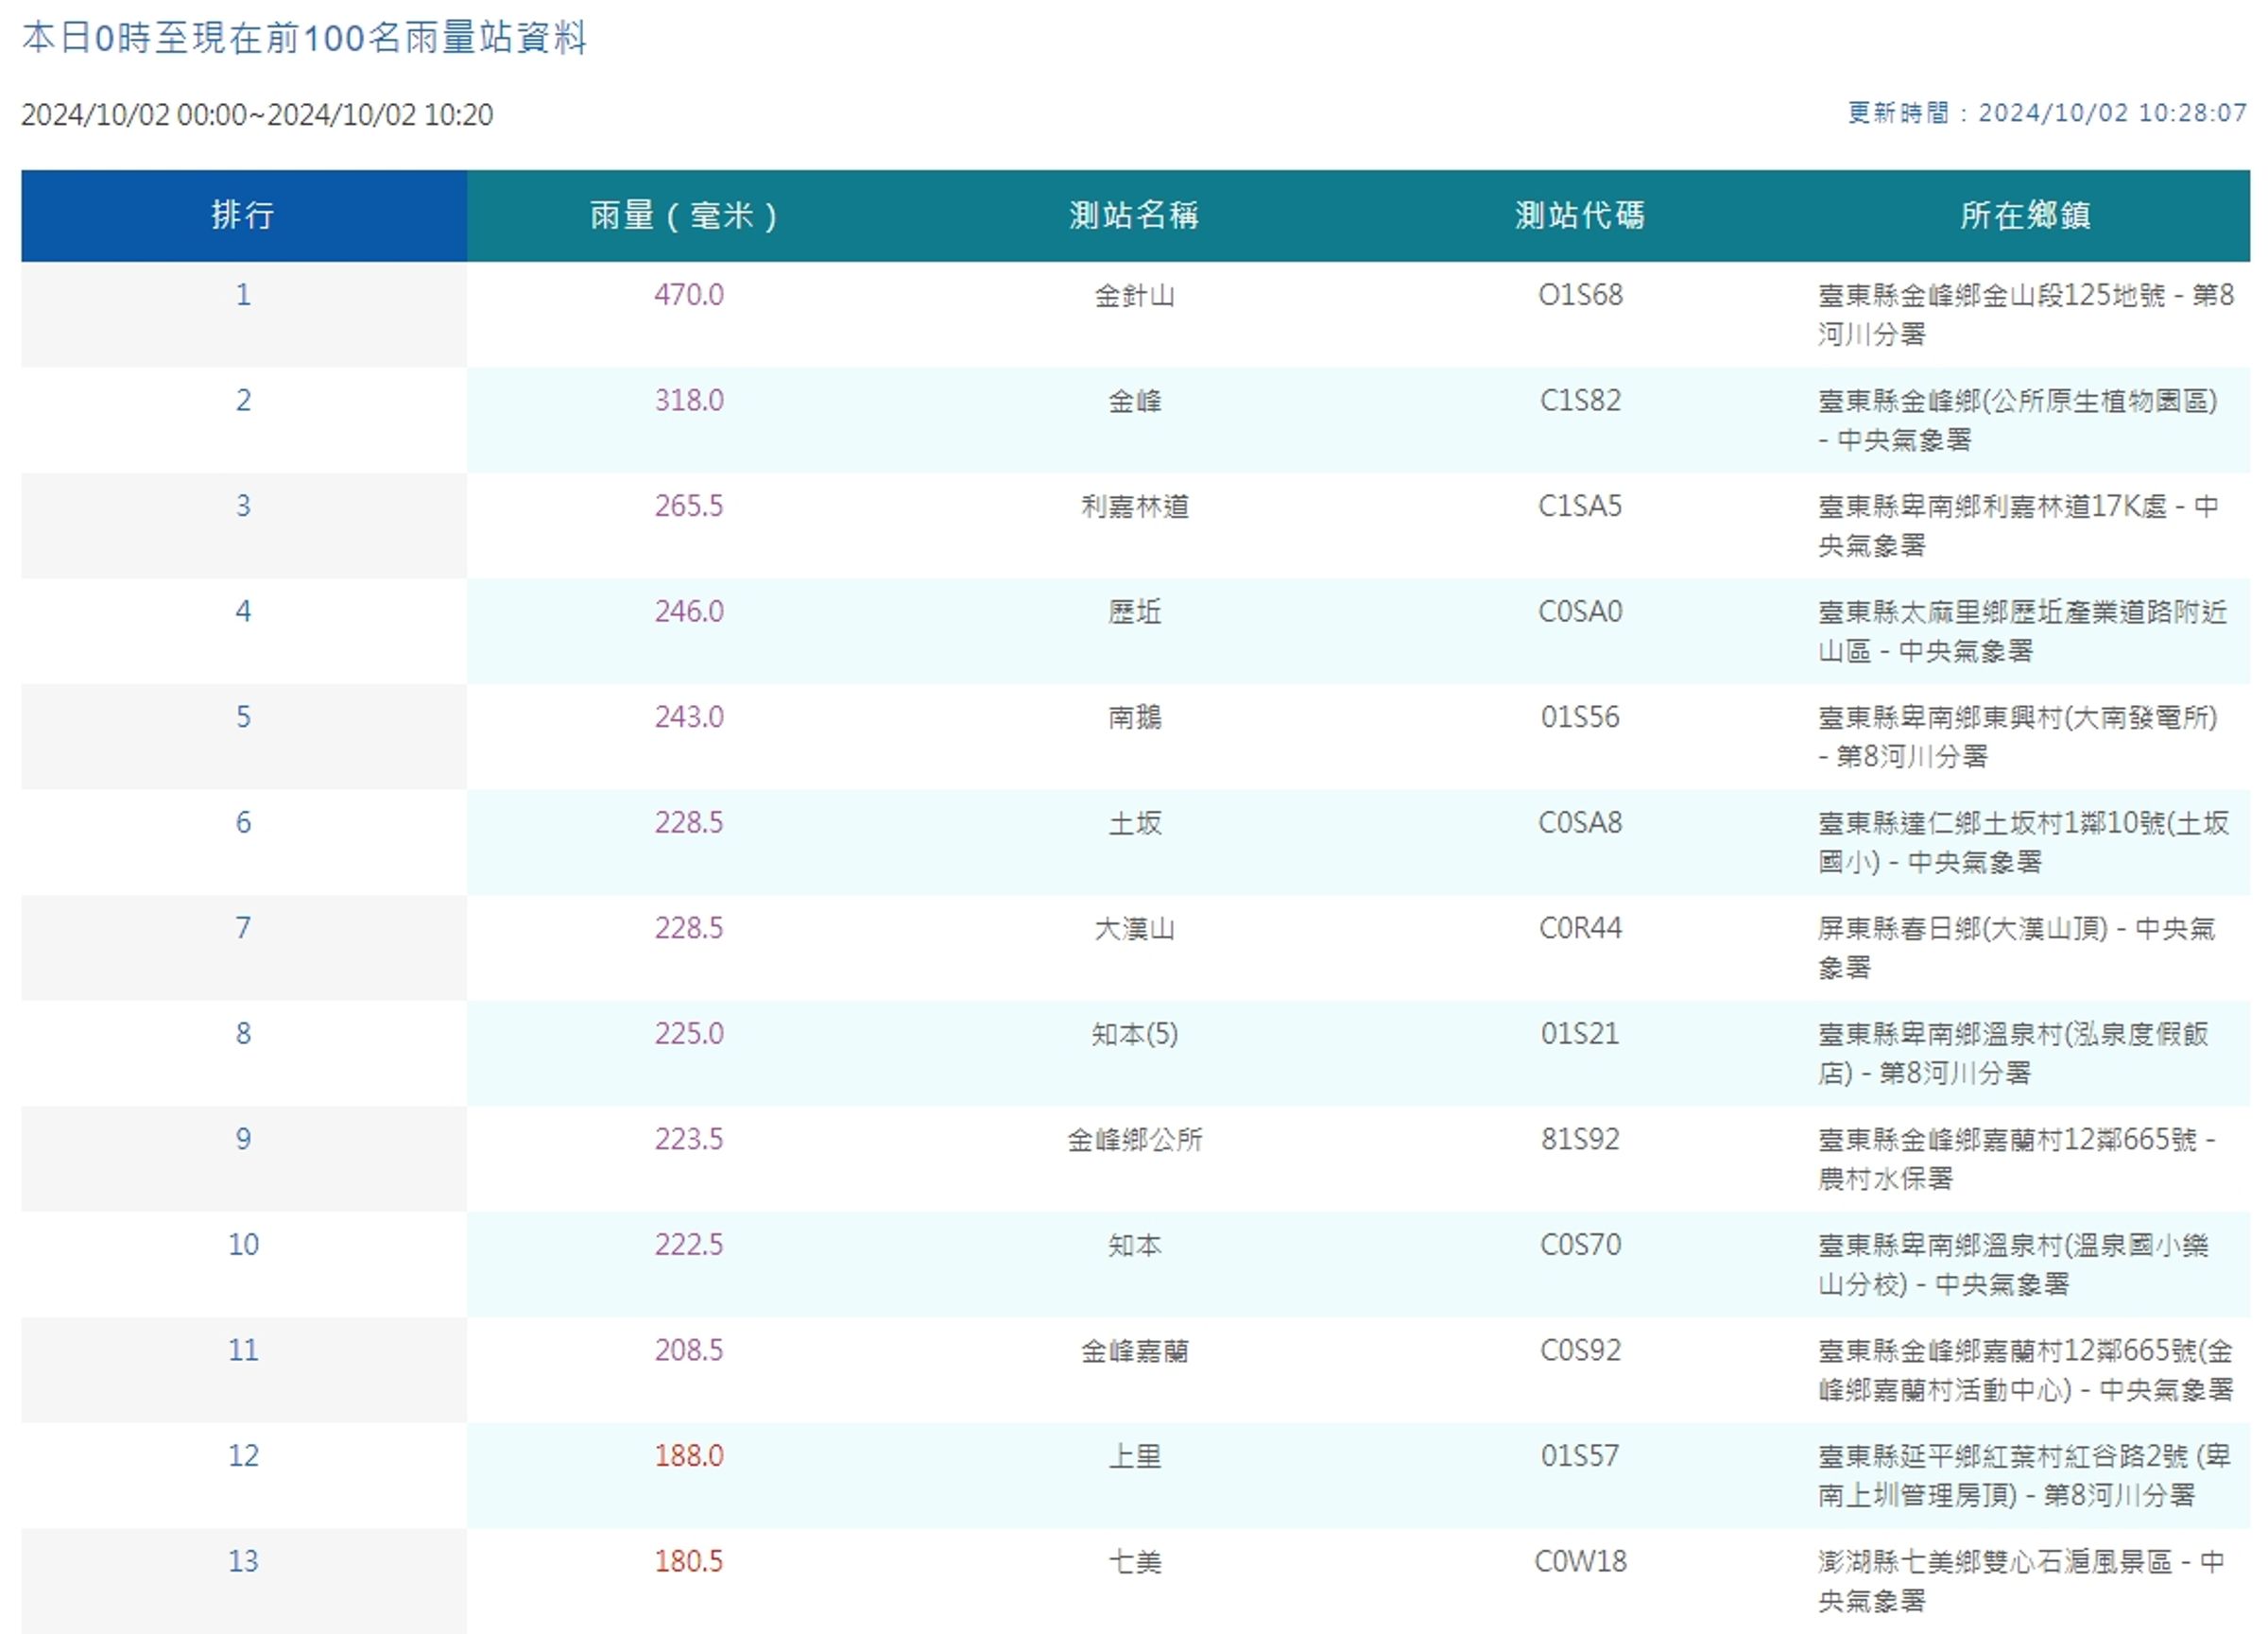
Task: Click station code C1S82
Action: coord(1580,400)
